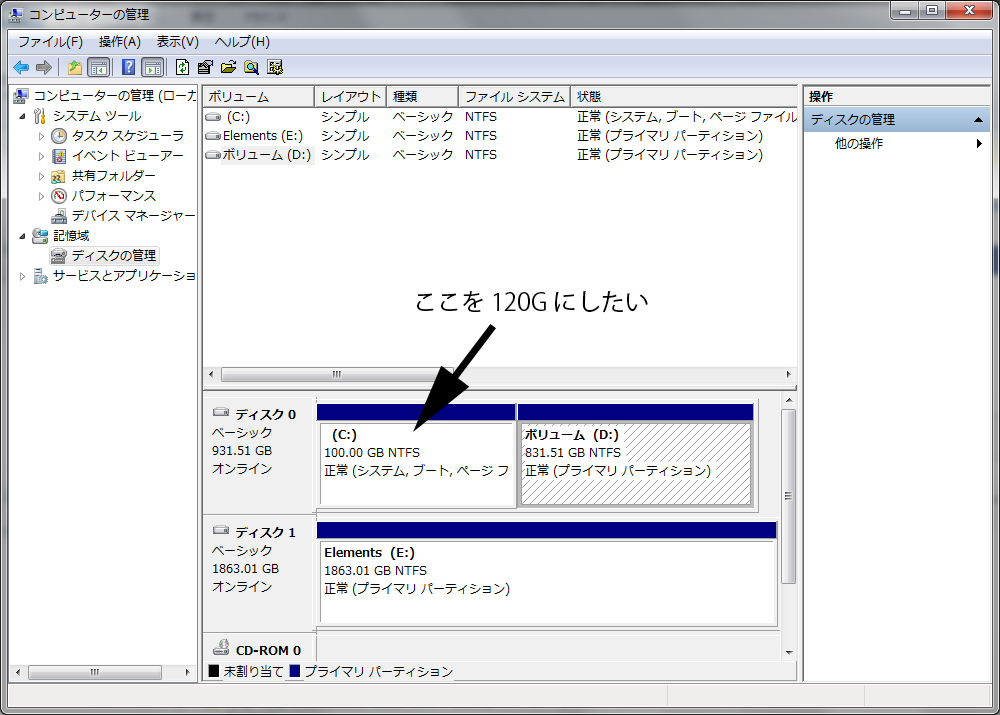The image size is (1000, 715).
Task: Open the 操作(A) menu
Action: click(119, 42)
